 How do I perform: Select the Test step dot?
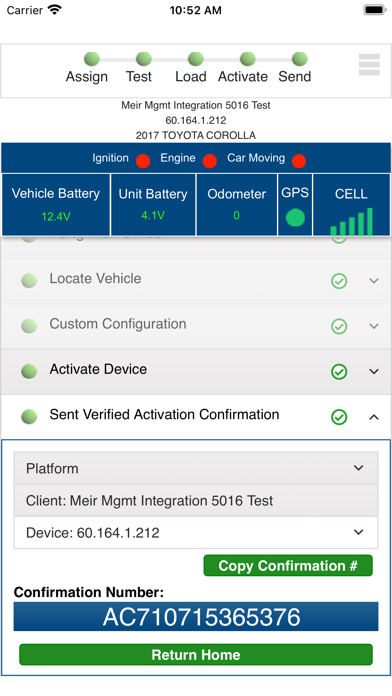pyautogui.click(x=144, y=59)
